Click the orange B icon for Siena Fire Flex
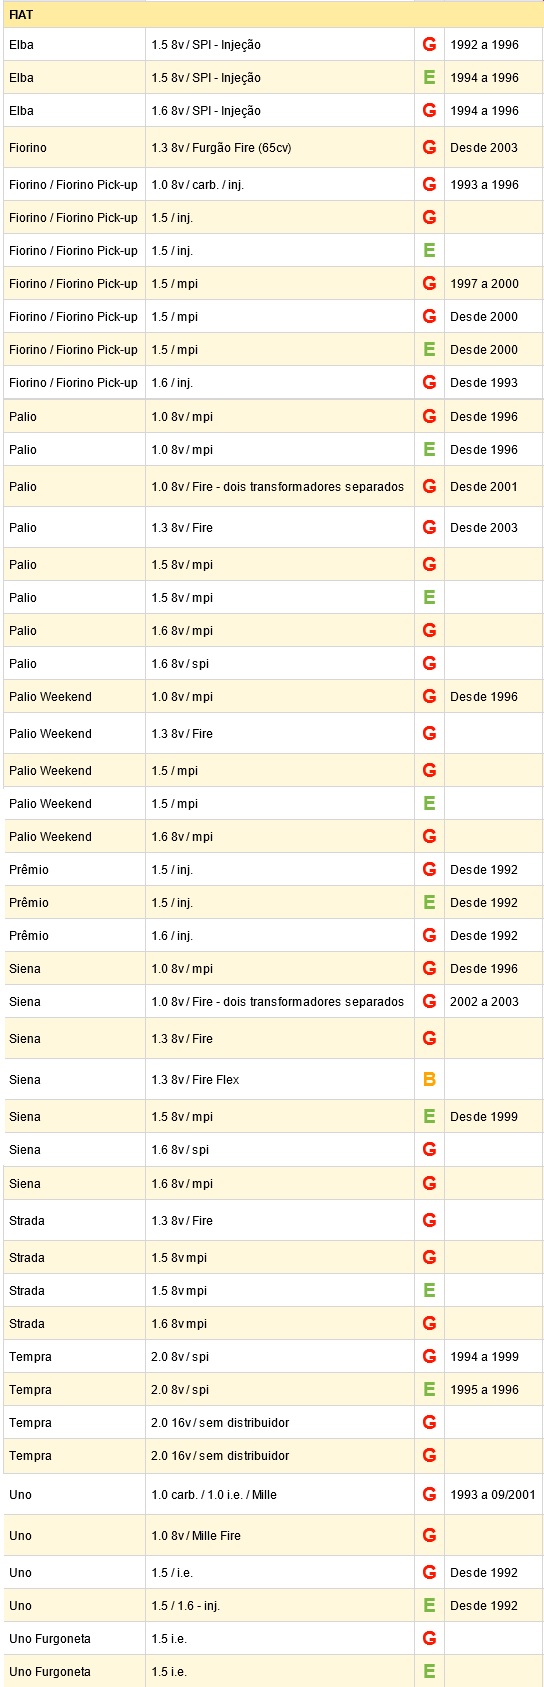Screen dimensions: 544x1687 (x=429, y=1079)
